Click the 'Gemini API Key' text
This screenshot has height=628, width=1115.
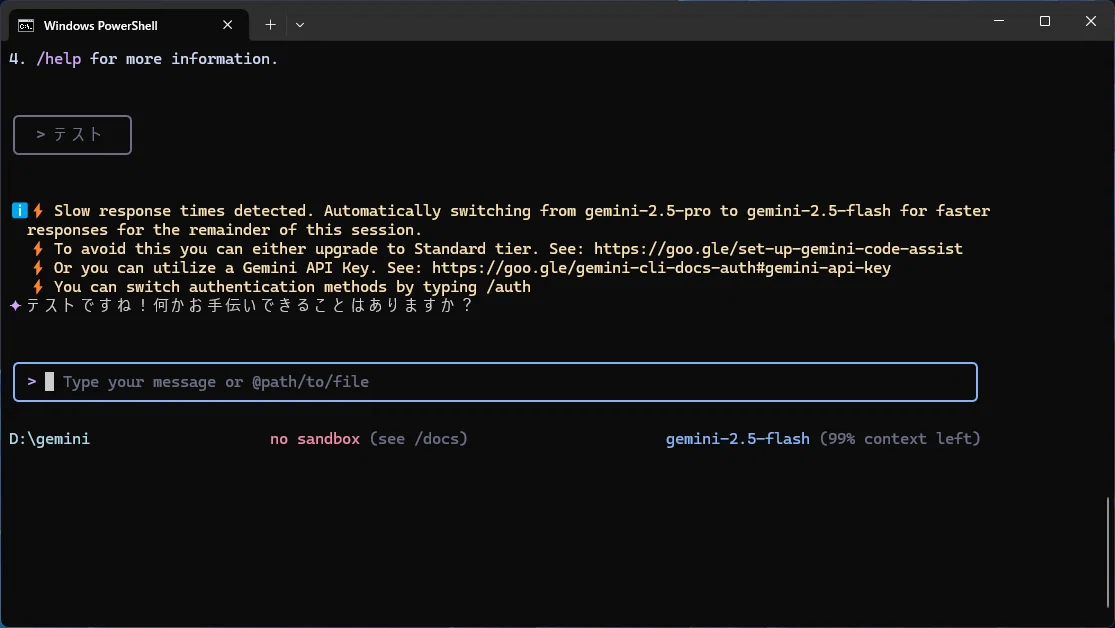(309, 268)
